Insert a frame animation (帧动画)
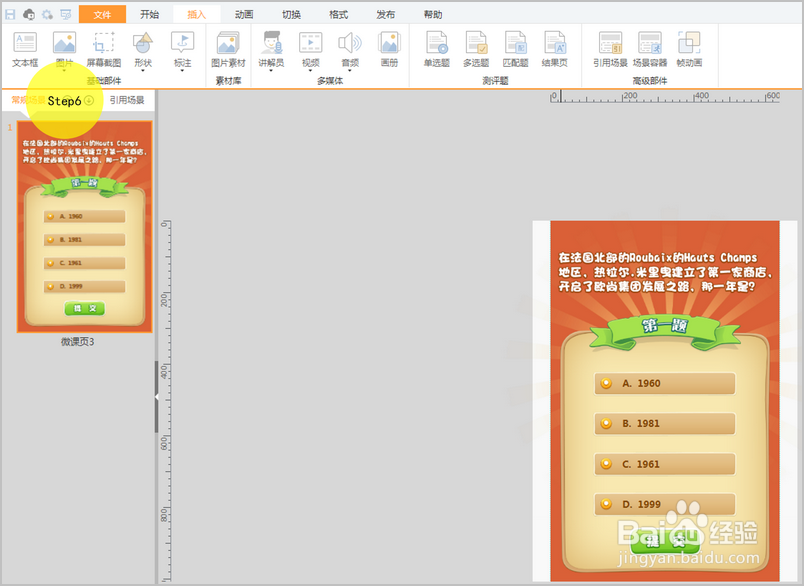Viewport: 804px width, 586px height. point(689,49)
